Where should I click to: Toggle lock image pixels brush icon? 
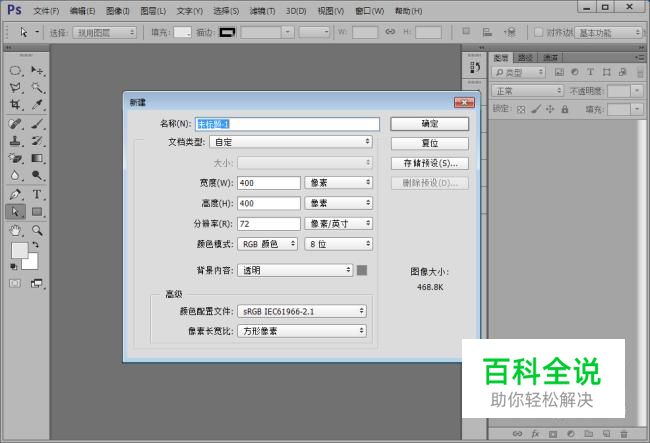click(536, 109)
